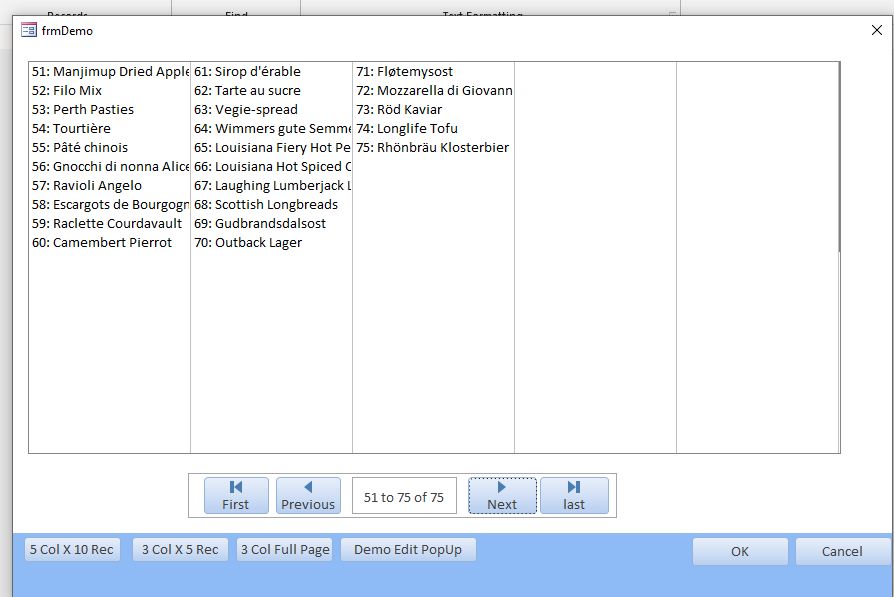The width and height of the screenshot is (894, 597).
Task: Jump to last page button
Action: 574,496
